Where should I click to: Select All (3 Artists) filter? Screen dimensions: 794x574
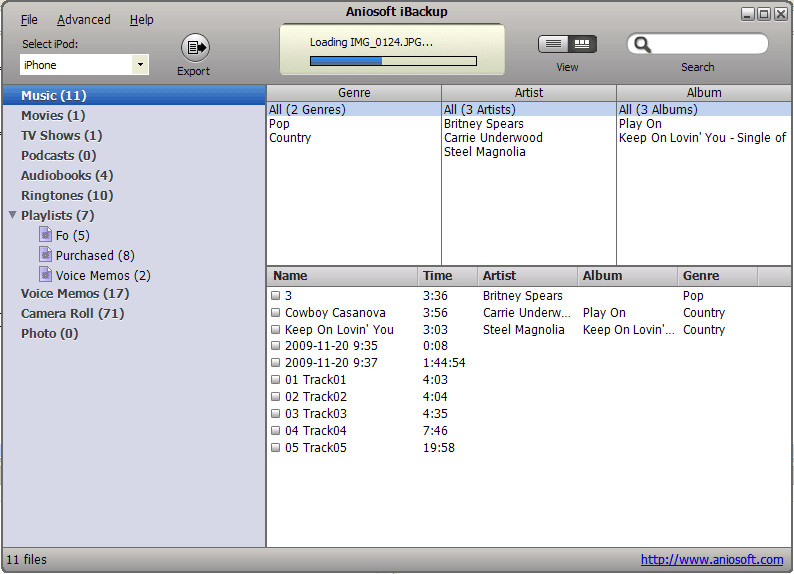click(x=529, y=109)
